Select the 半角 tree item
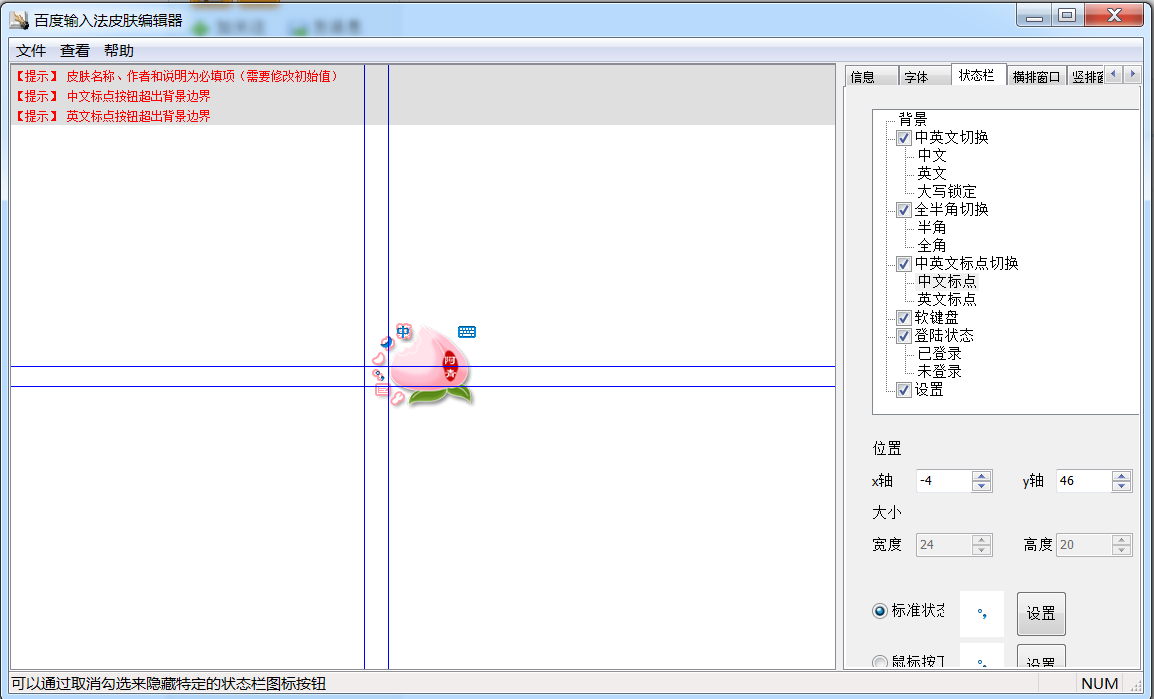 (932, 227)
